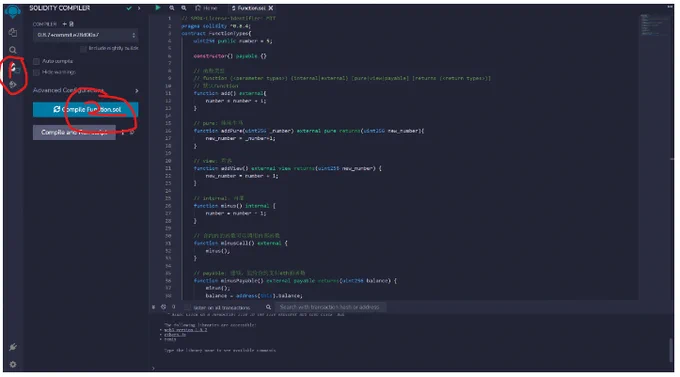
Task: Toggle the Include nightly builds checkbox
Action: click(x=83, y=49)
